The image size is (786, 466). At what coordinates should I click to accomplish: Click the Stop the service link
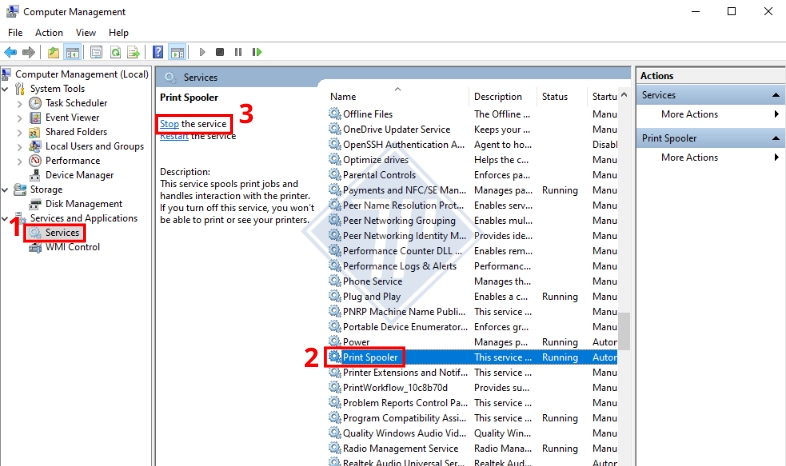pyautogui.click(x=169, y=124)
